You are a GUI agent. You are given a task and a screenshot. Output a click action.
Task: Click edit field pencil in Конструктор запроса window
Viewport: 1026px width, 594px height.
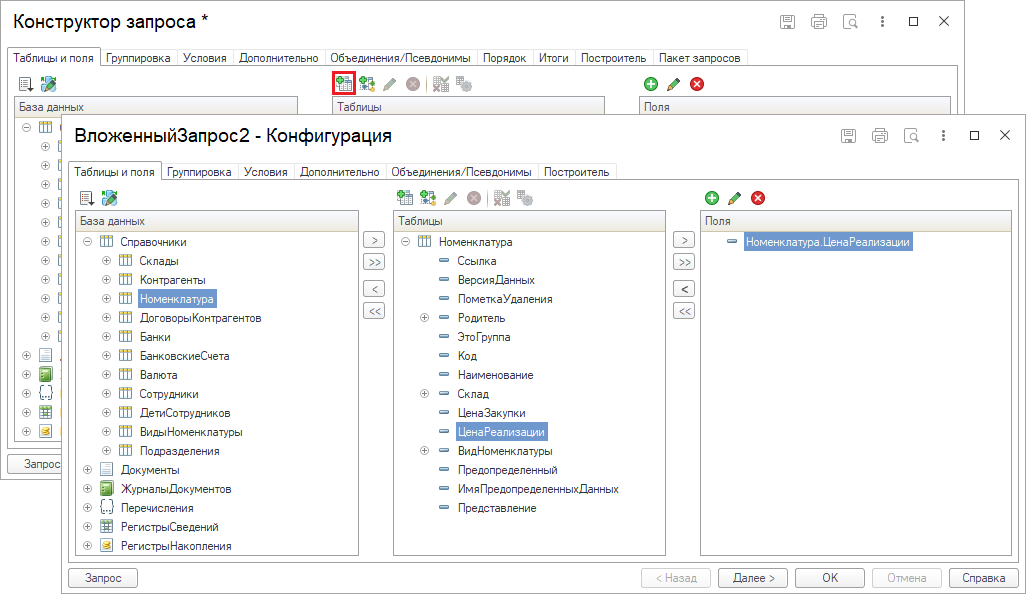(x=673, y=84)
